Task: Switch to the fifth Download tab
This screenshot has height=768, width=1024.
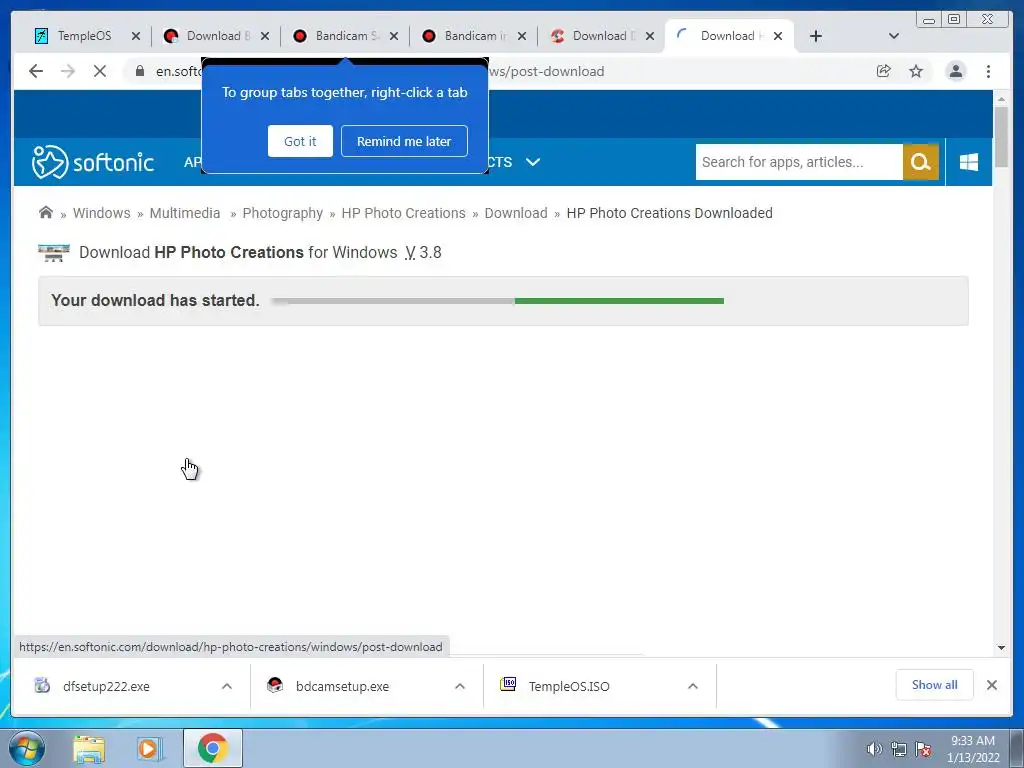Action: tap(601, 36)
